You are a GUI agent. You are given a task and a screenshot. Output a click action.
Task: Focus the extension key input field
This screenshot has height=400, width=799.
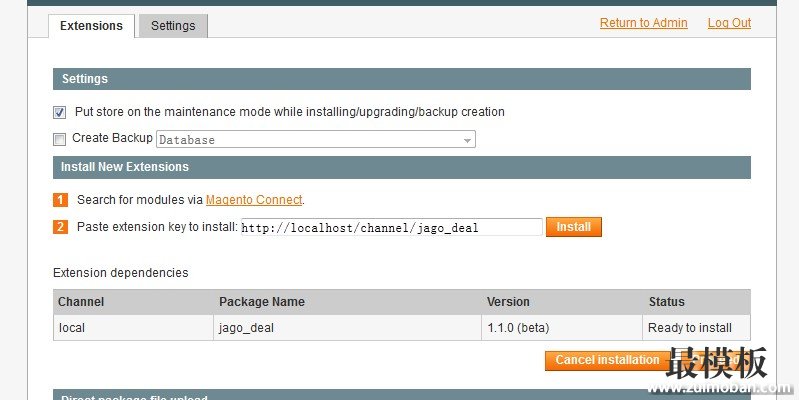[x=391, y=228]
